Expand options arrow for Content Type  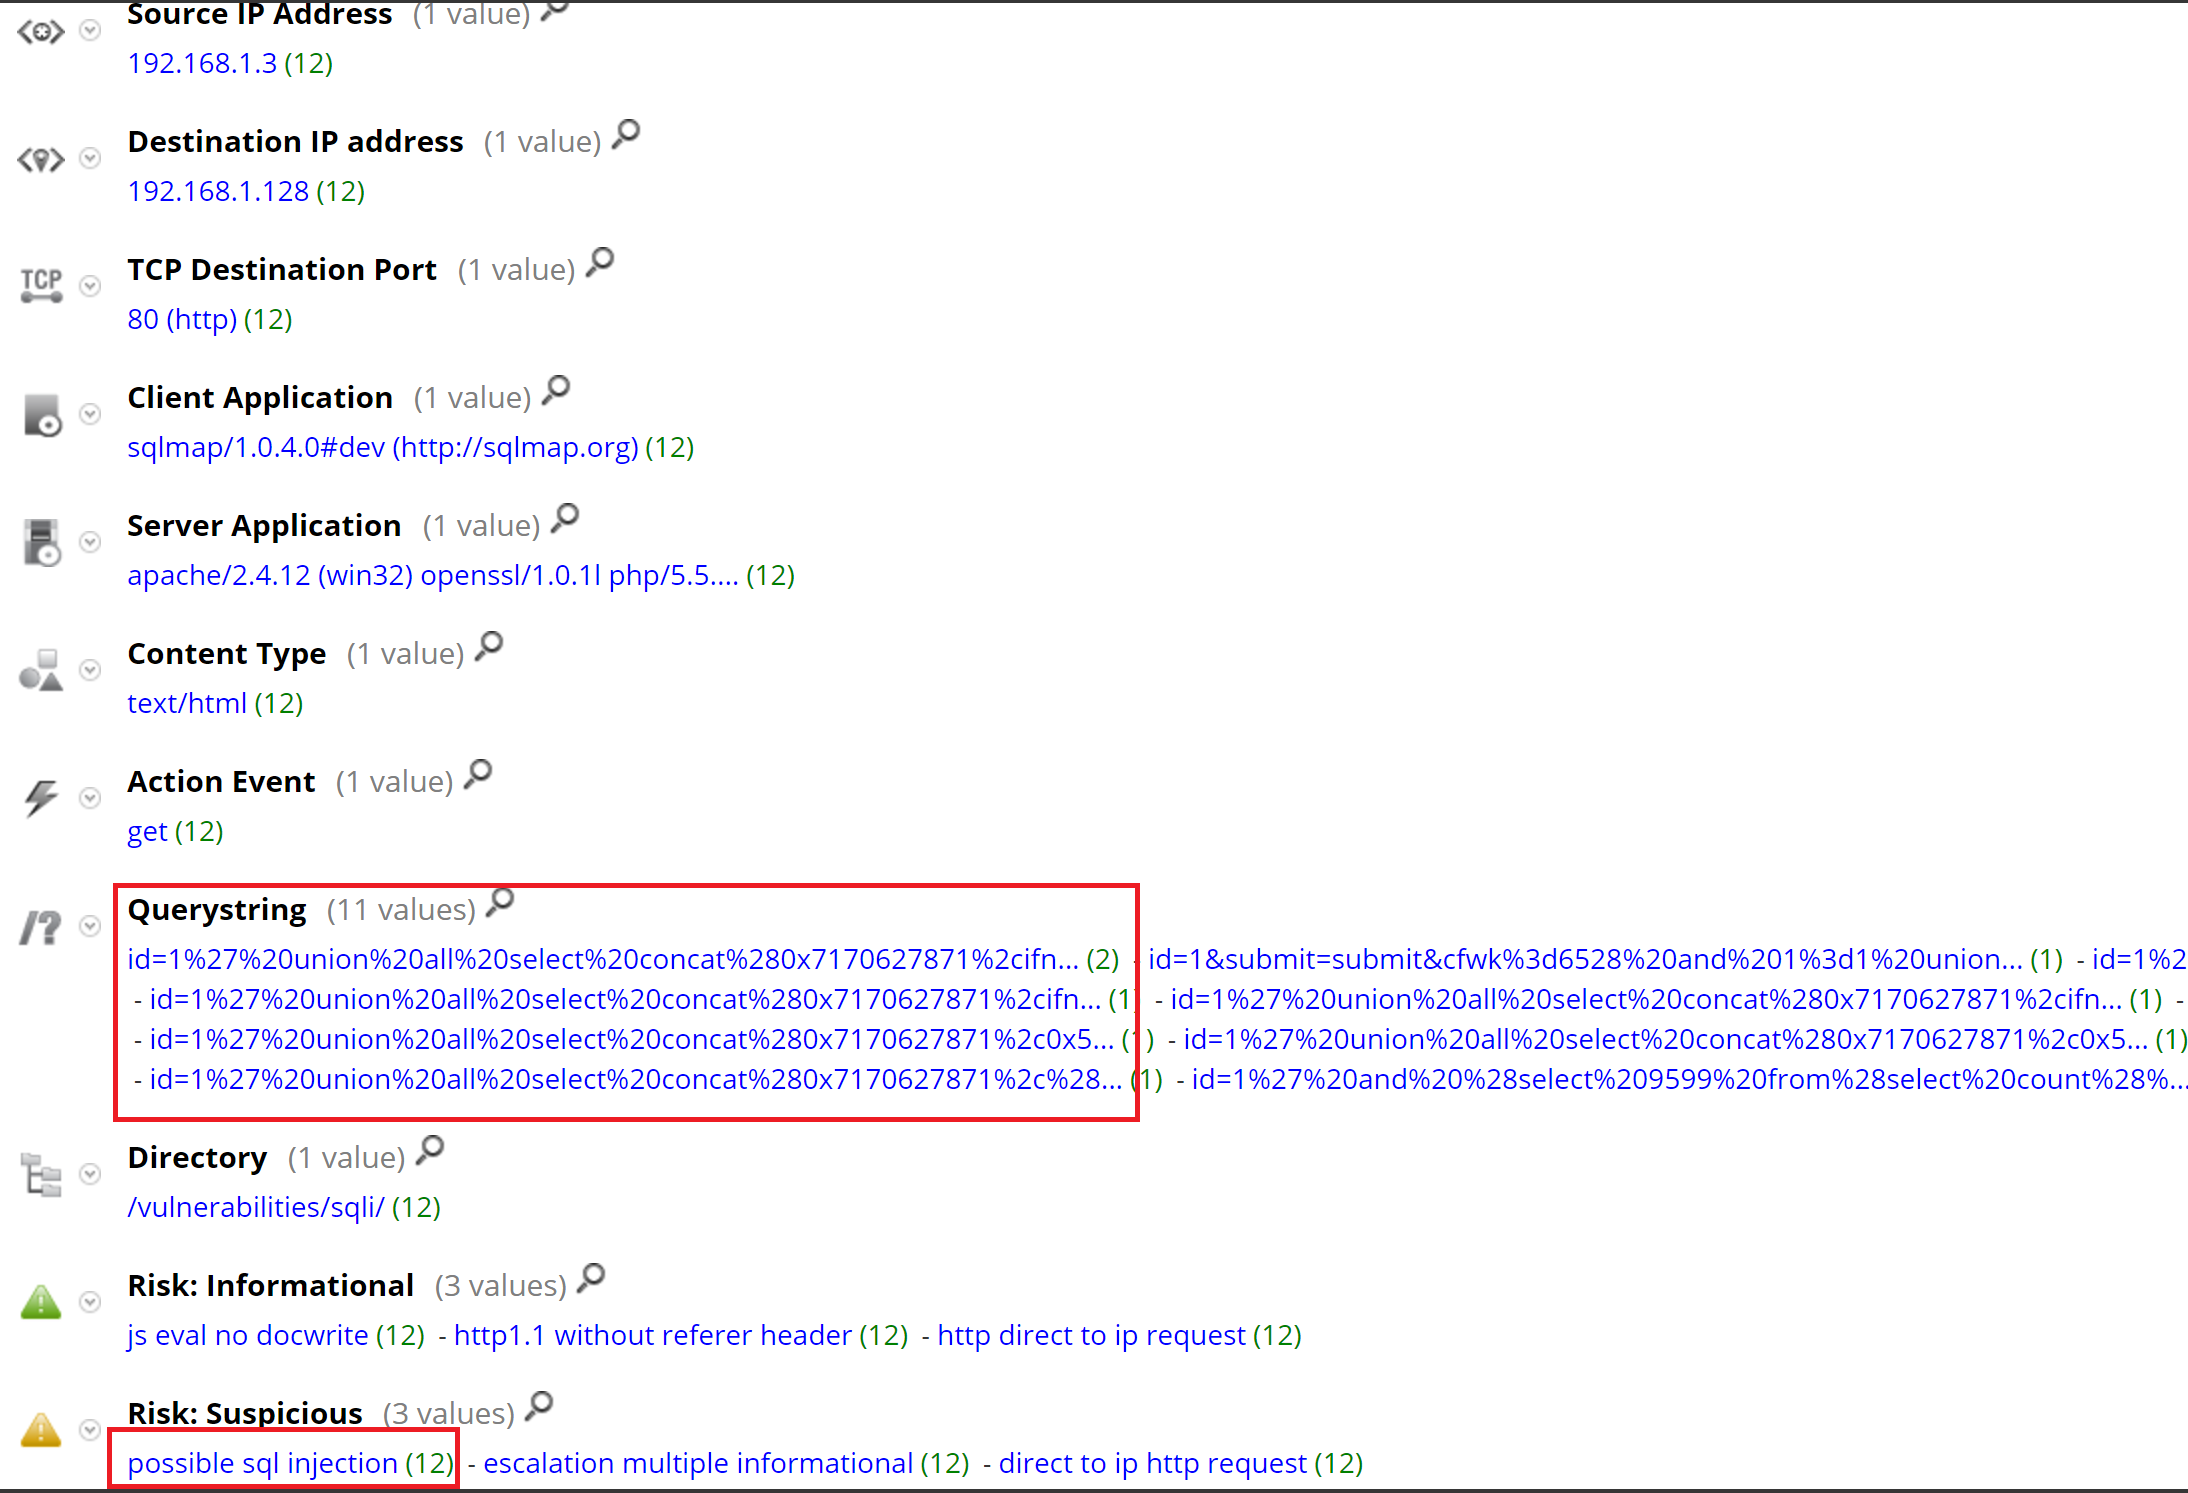click(90, 670)
